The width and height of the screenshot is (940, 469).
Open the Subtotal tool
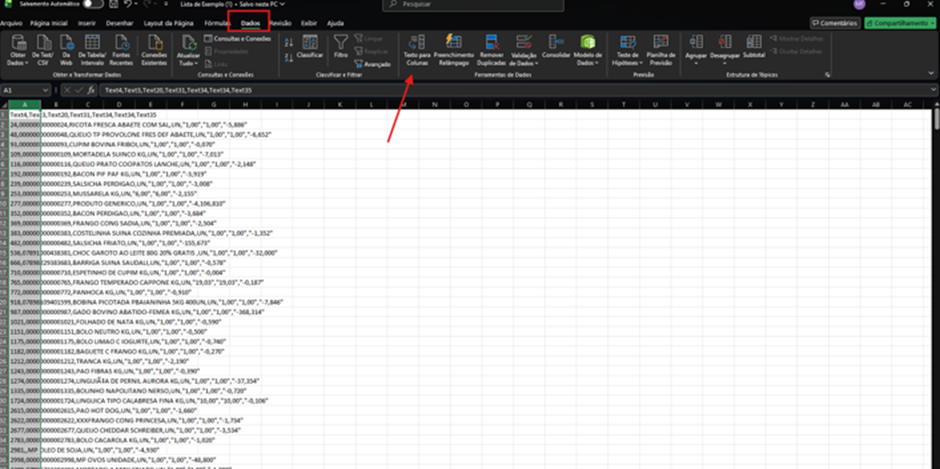[754, 46]
